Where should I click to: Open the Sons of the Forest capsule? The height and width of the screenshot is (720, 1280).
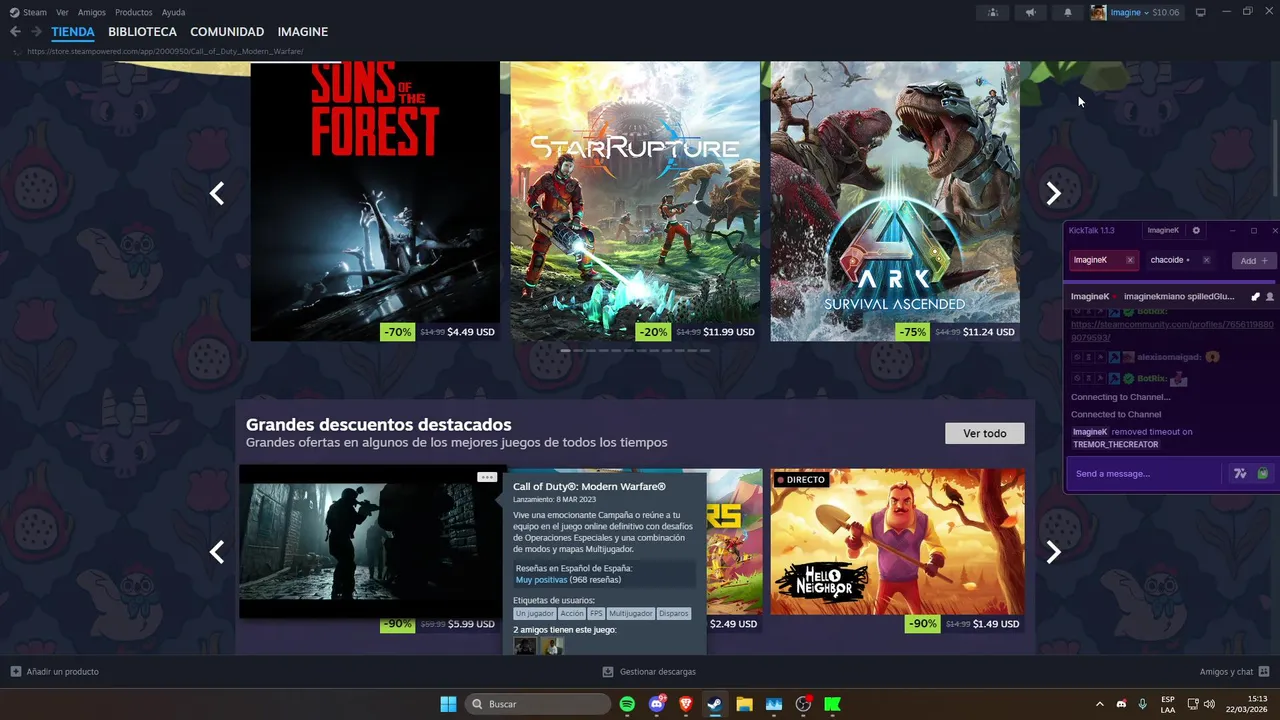(x=375, y=201)
